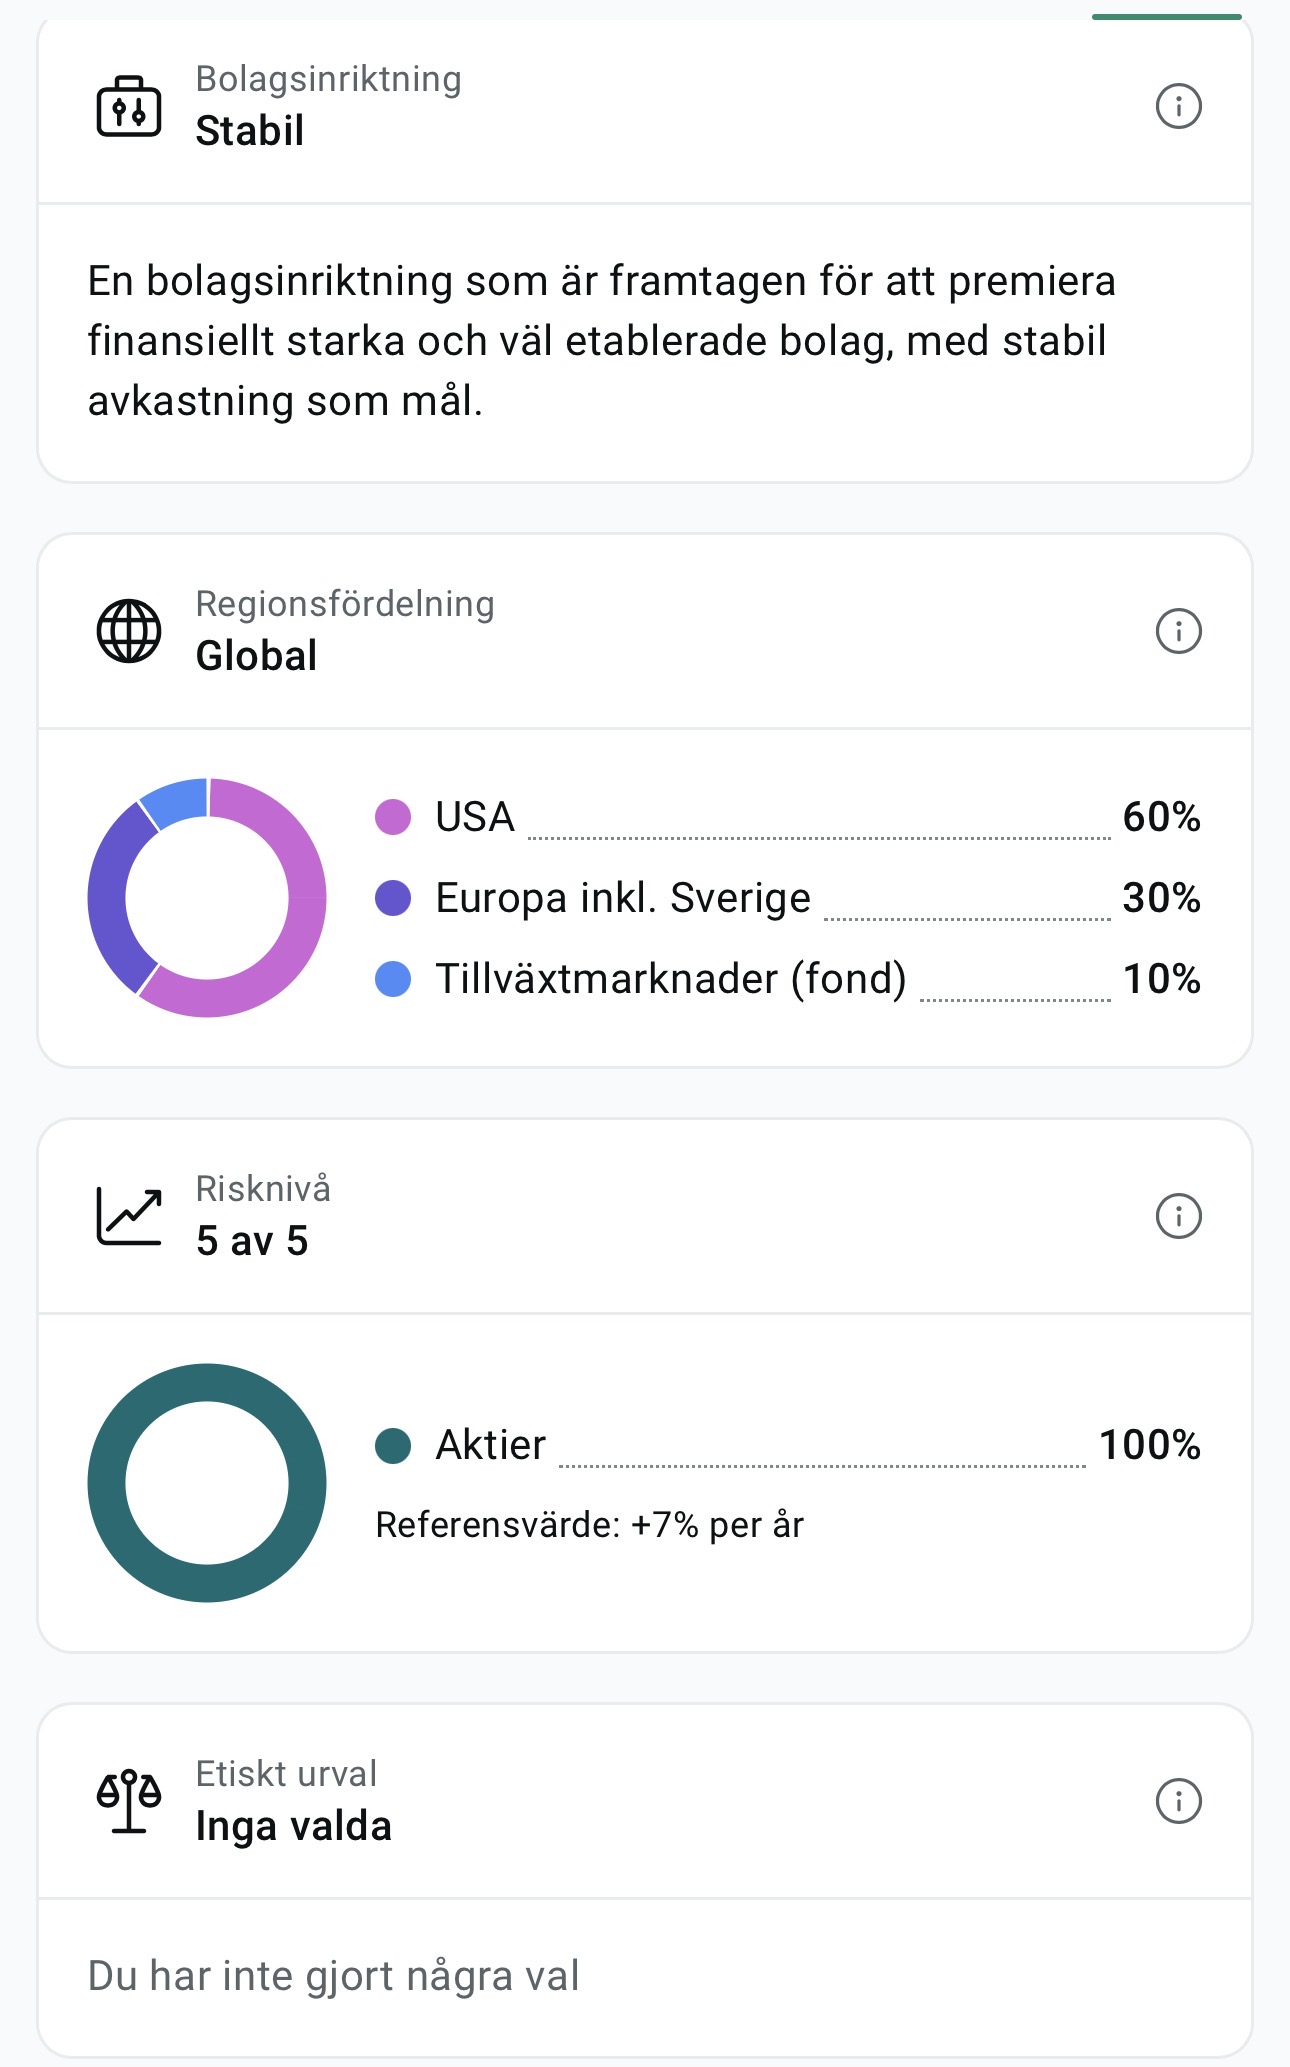Image resolution: width=1290 pixels, height=2067 pixels.
Task: Select the blue Tillväxtmarknader legend dot
Action: (393, 979)
